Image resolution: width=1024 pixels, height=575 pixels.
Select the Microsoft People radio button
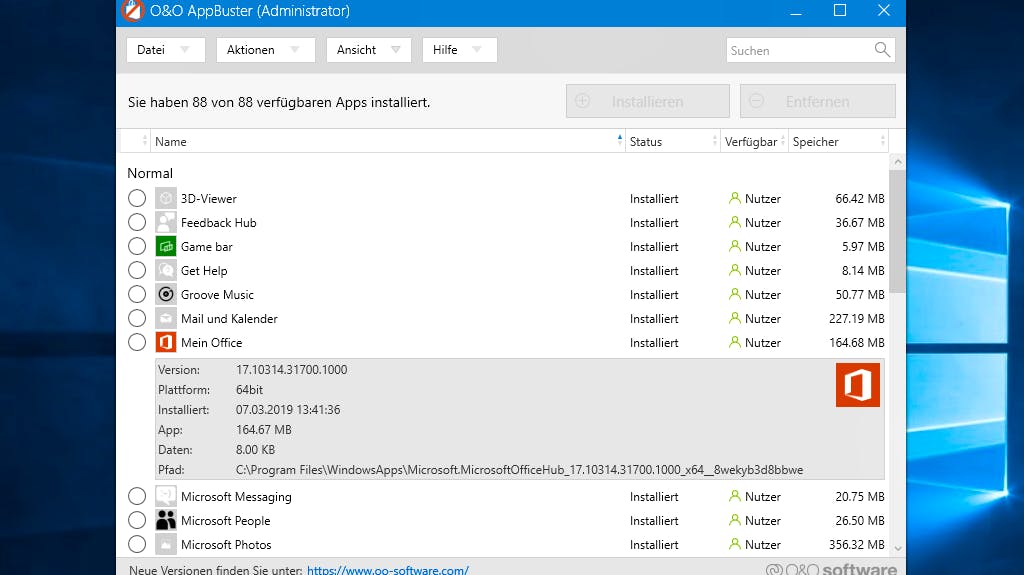137,520
